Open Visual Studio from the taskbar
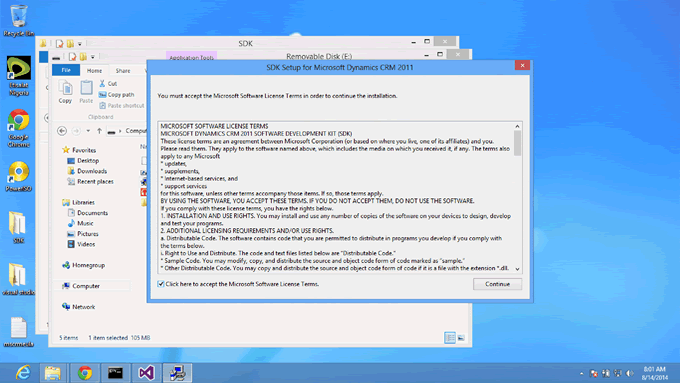This screenshot has width=680, height=383. (146, 373)
